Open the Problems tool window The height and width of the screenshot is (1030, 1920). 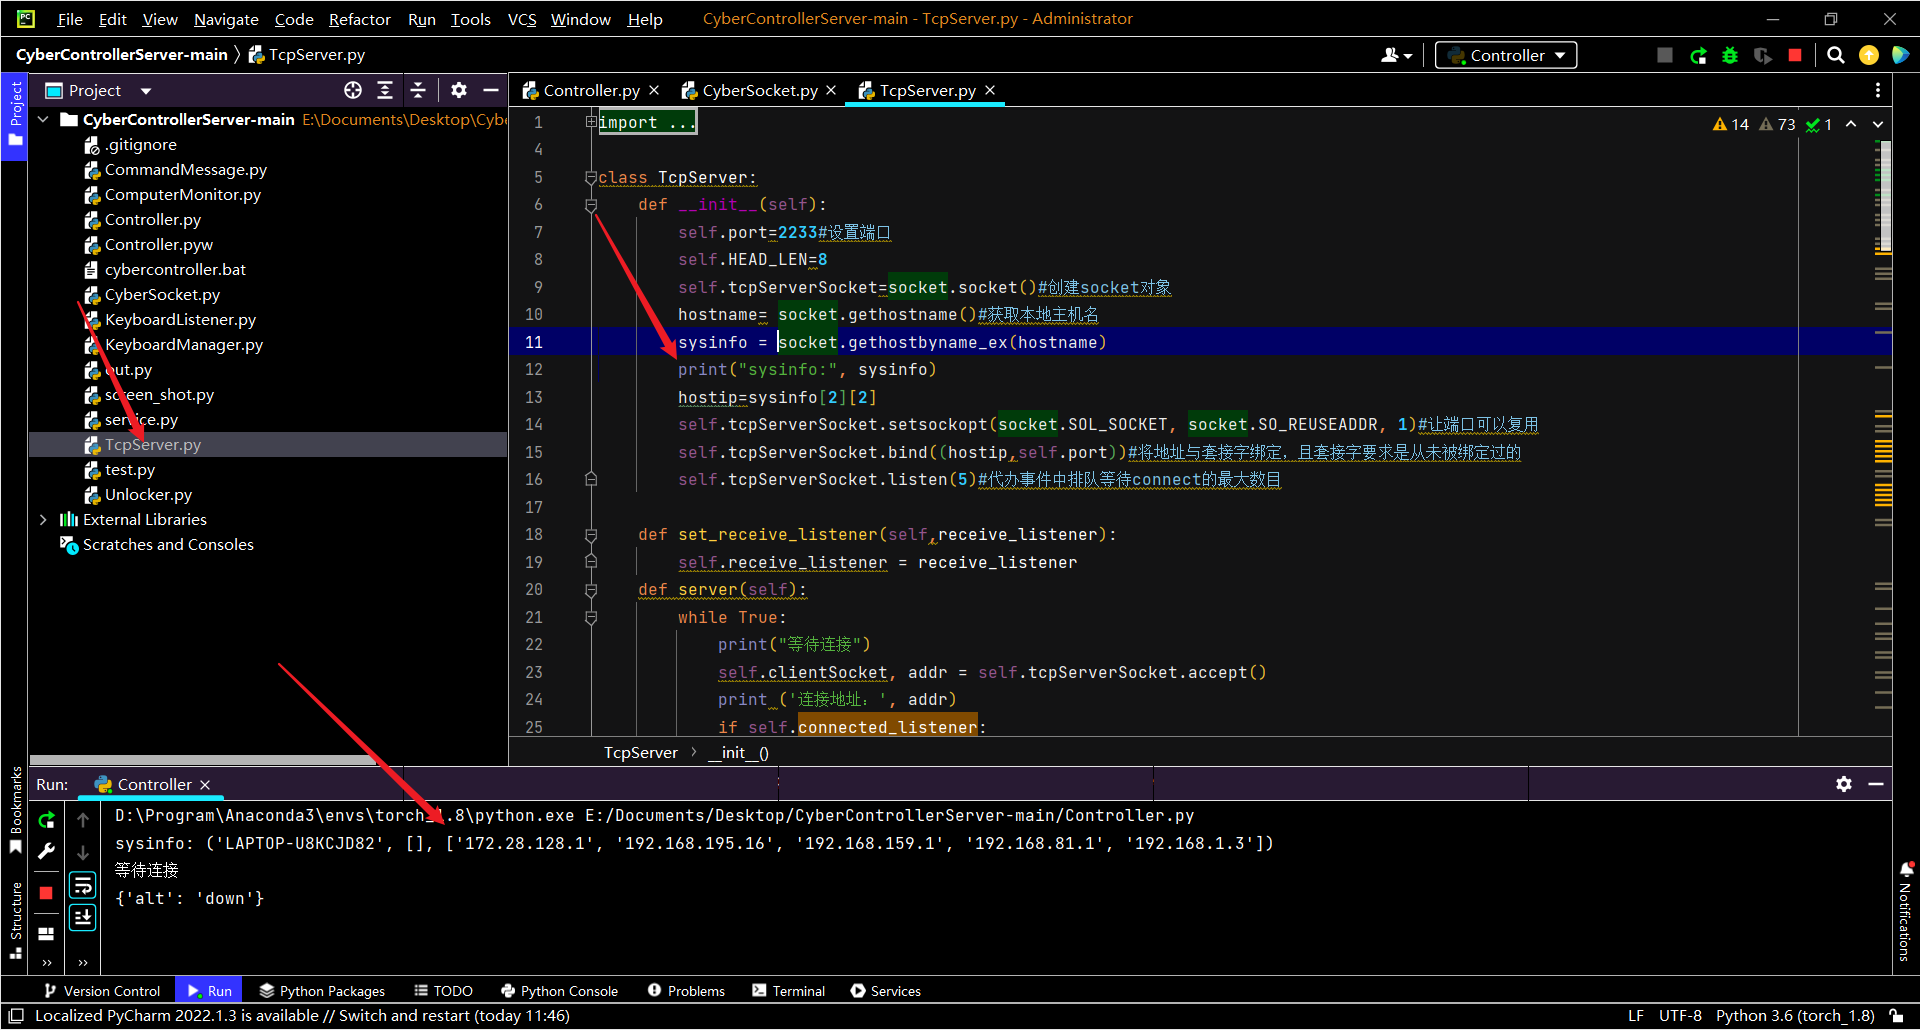[x=686, y=991]
